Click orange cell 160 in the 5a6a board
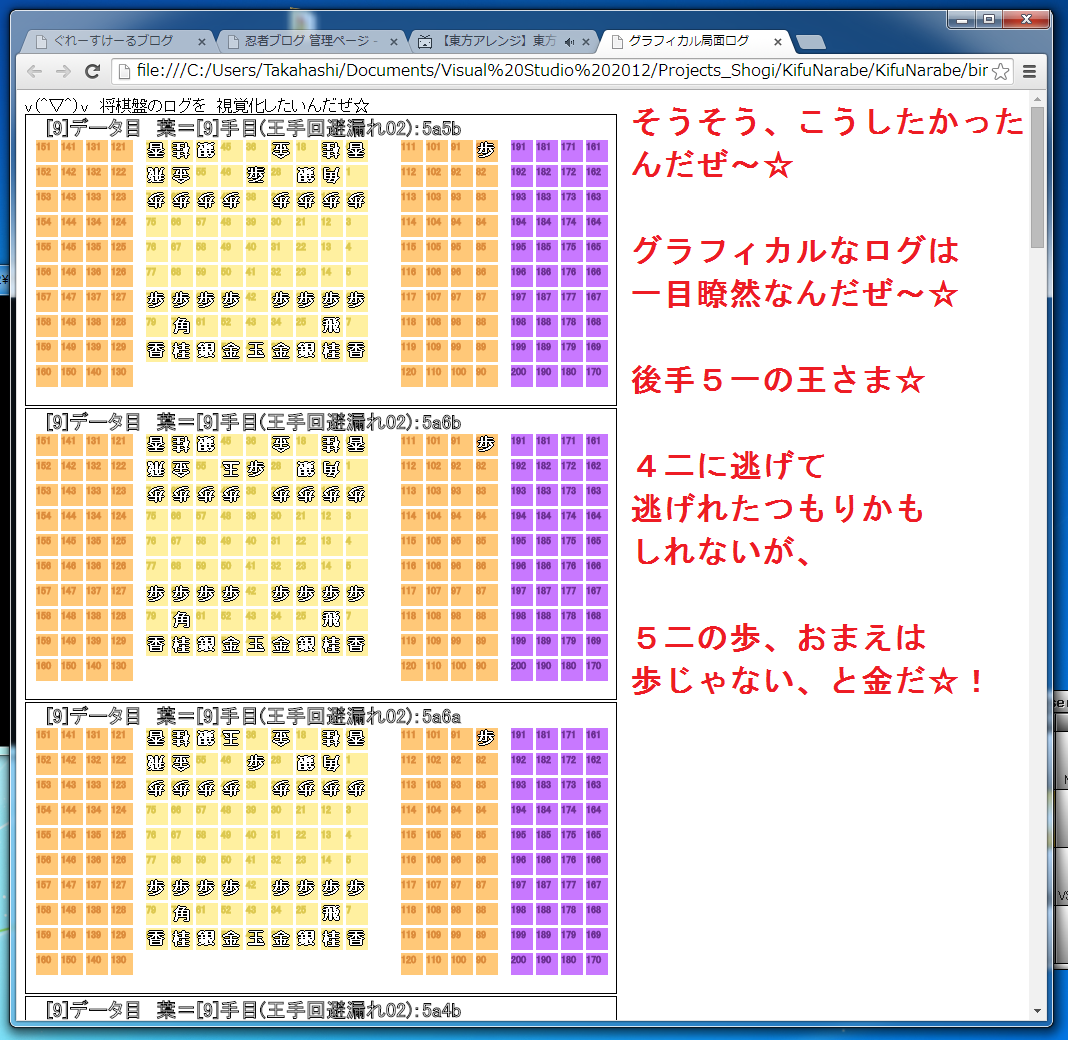Screen dimensions: 1068x1040 46,963
